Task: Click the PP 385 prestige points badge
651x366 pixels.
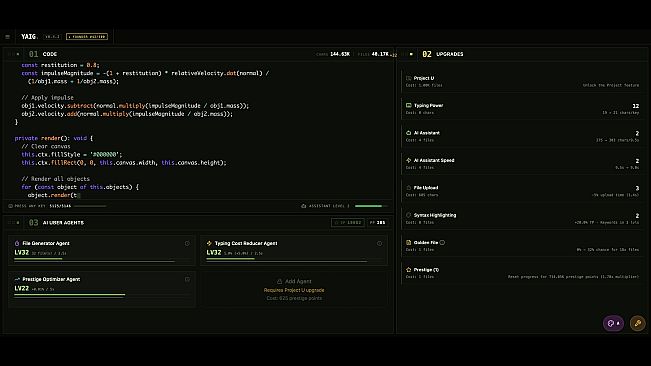Action: pos(377,222)
